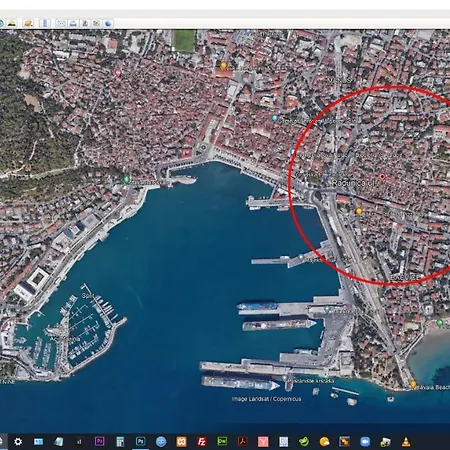Click green pin above the beach cove
This screenshot has width=450, height=450.
439,323
